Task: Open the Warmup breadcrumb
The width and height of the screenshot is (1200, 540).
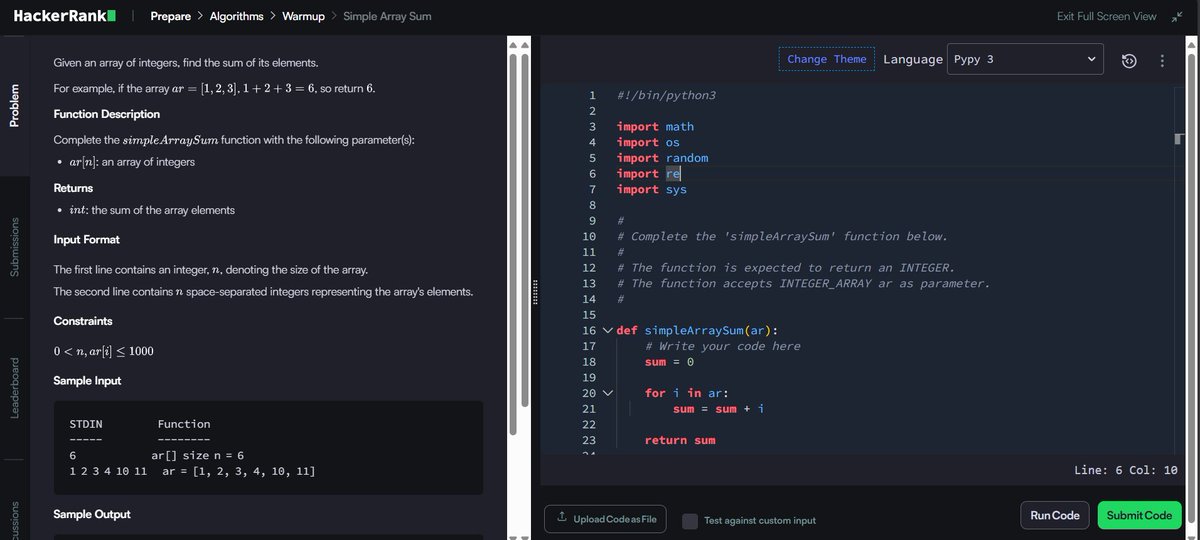Action: [x=304, y=16]
